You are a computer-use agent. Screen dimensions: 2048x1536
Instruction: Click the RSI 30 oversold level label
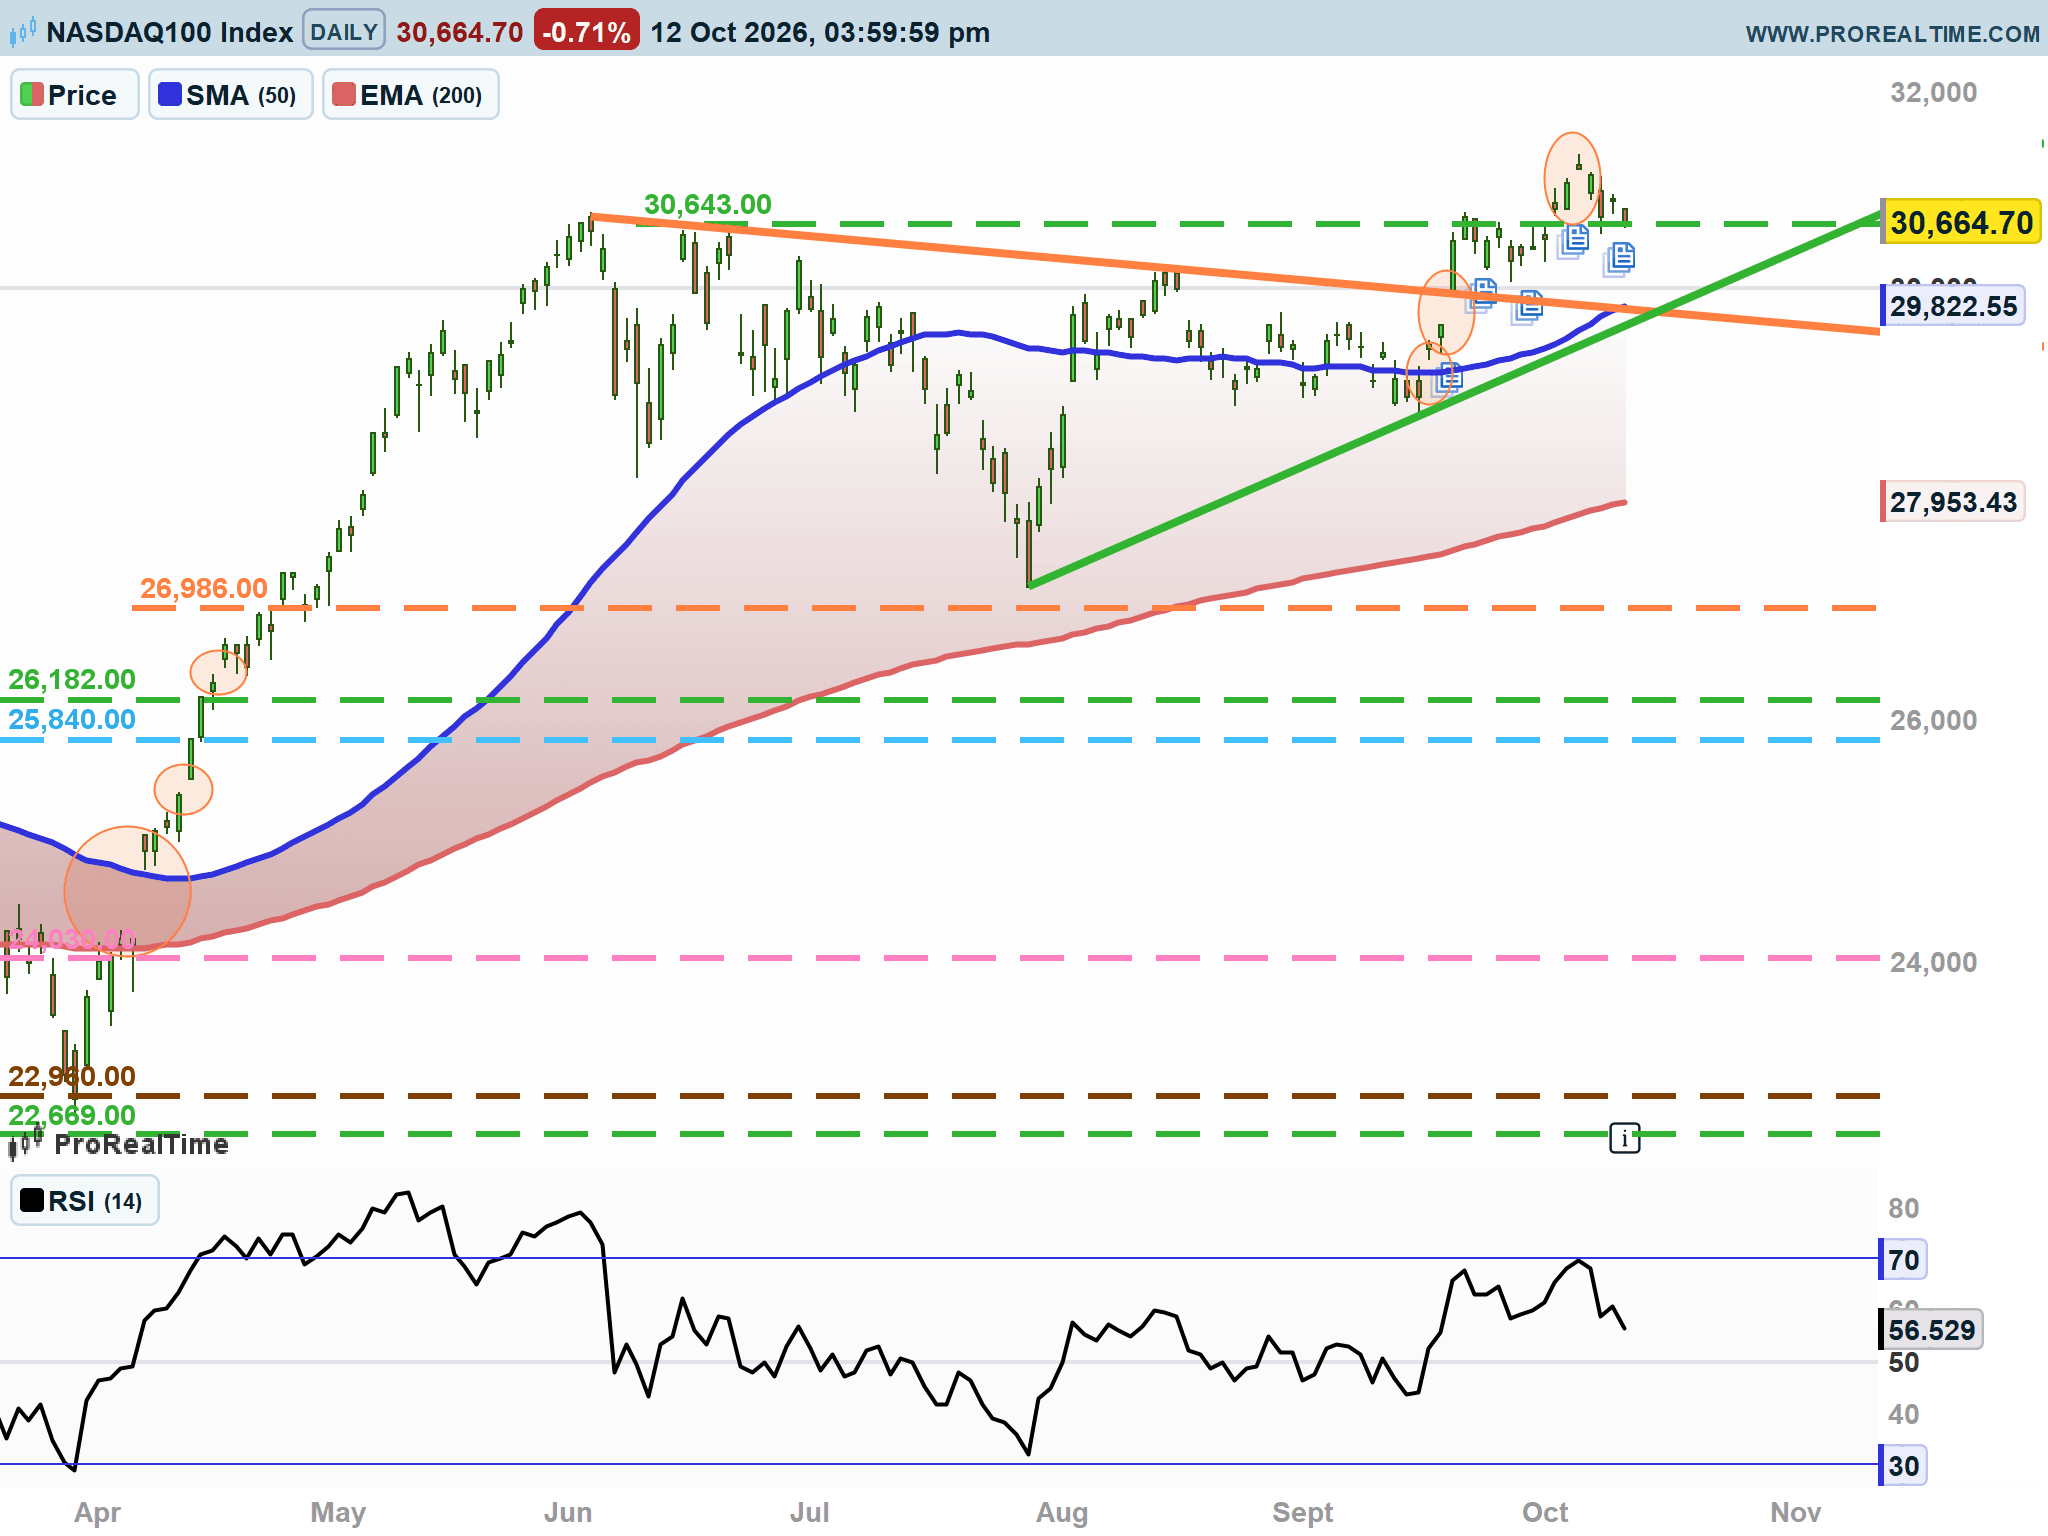point(1903,1466)
